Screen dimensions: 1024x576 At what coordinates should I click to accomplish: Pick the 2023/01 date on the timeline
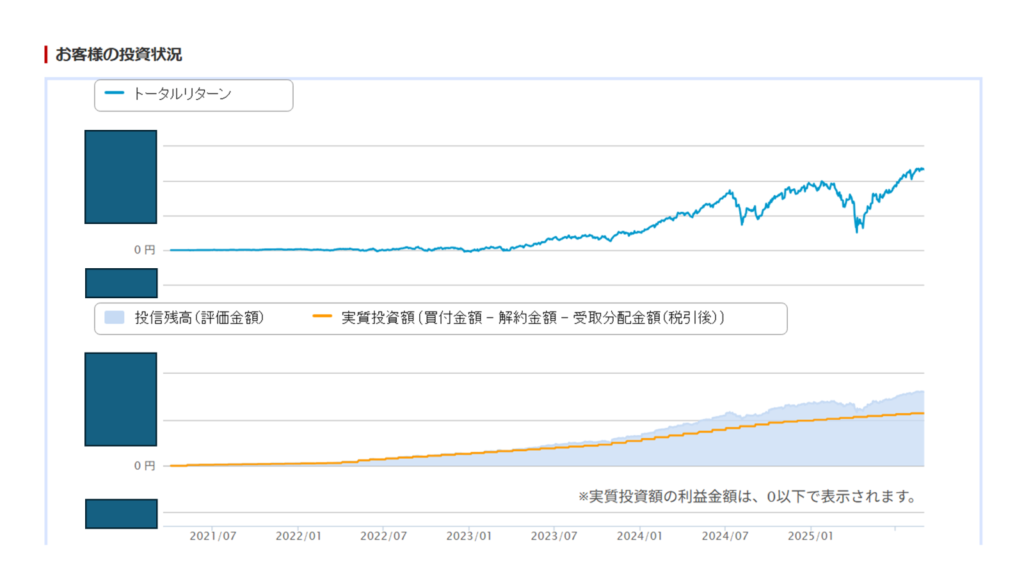click(470, 537)
